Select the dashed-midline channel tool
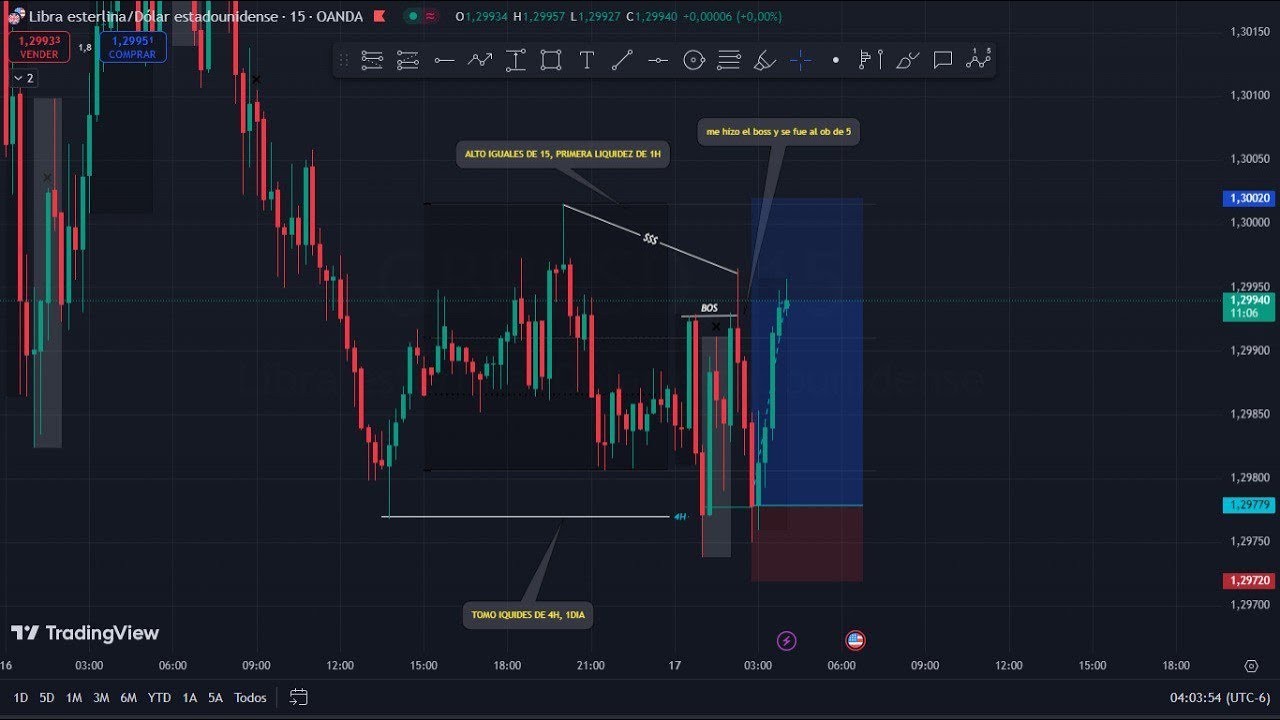 [x=407, y=60]
